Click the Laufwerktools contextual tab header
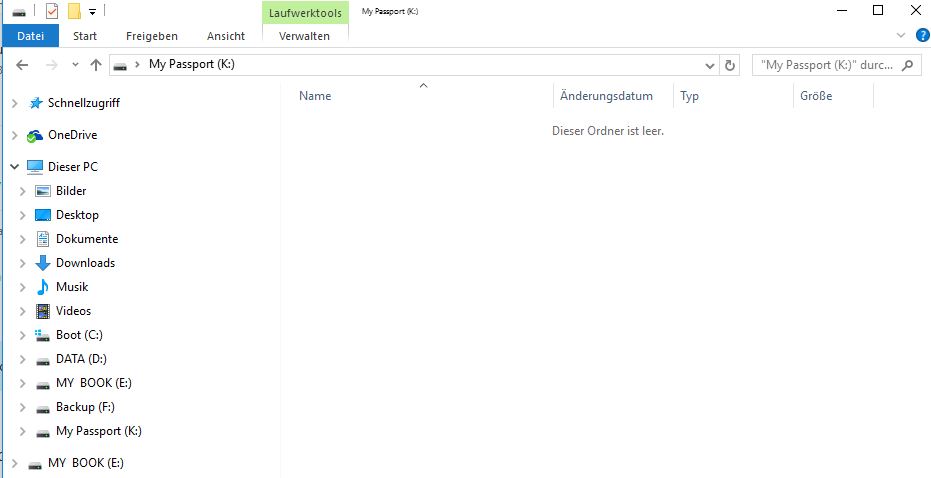The image size is (931, 478). click(x=305, y=12)
